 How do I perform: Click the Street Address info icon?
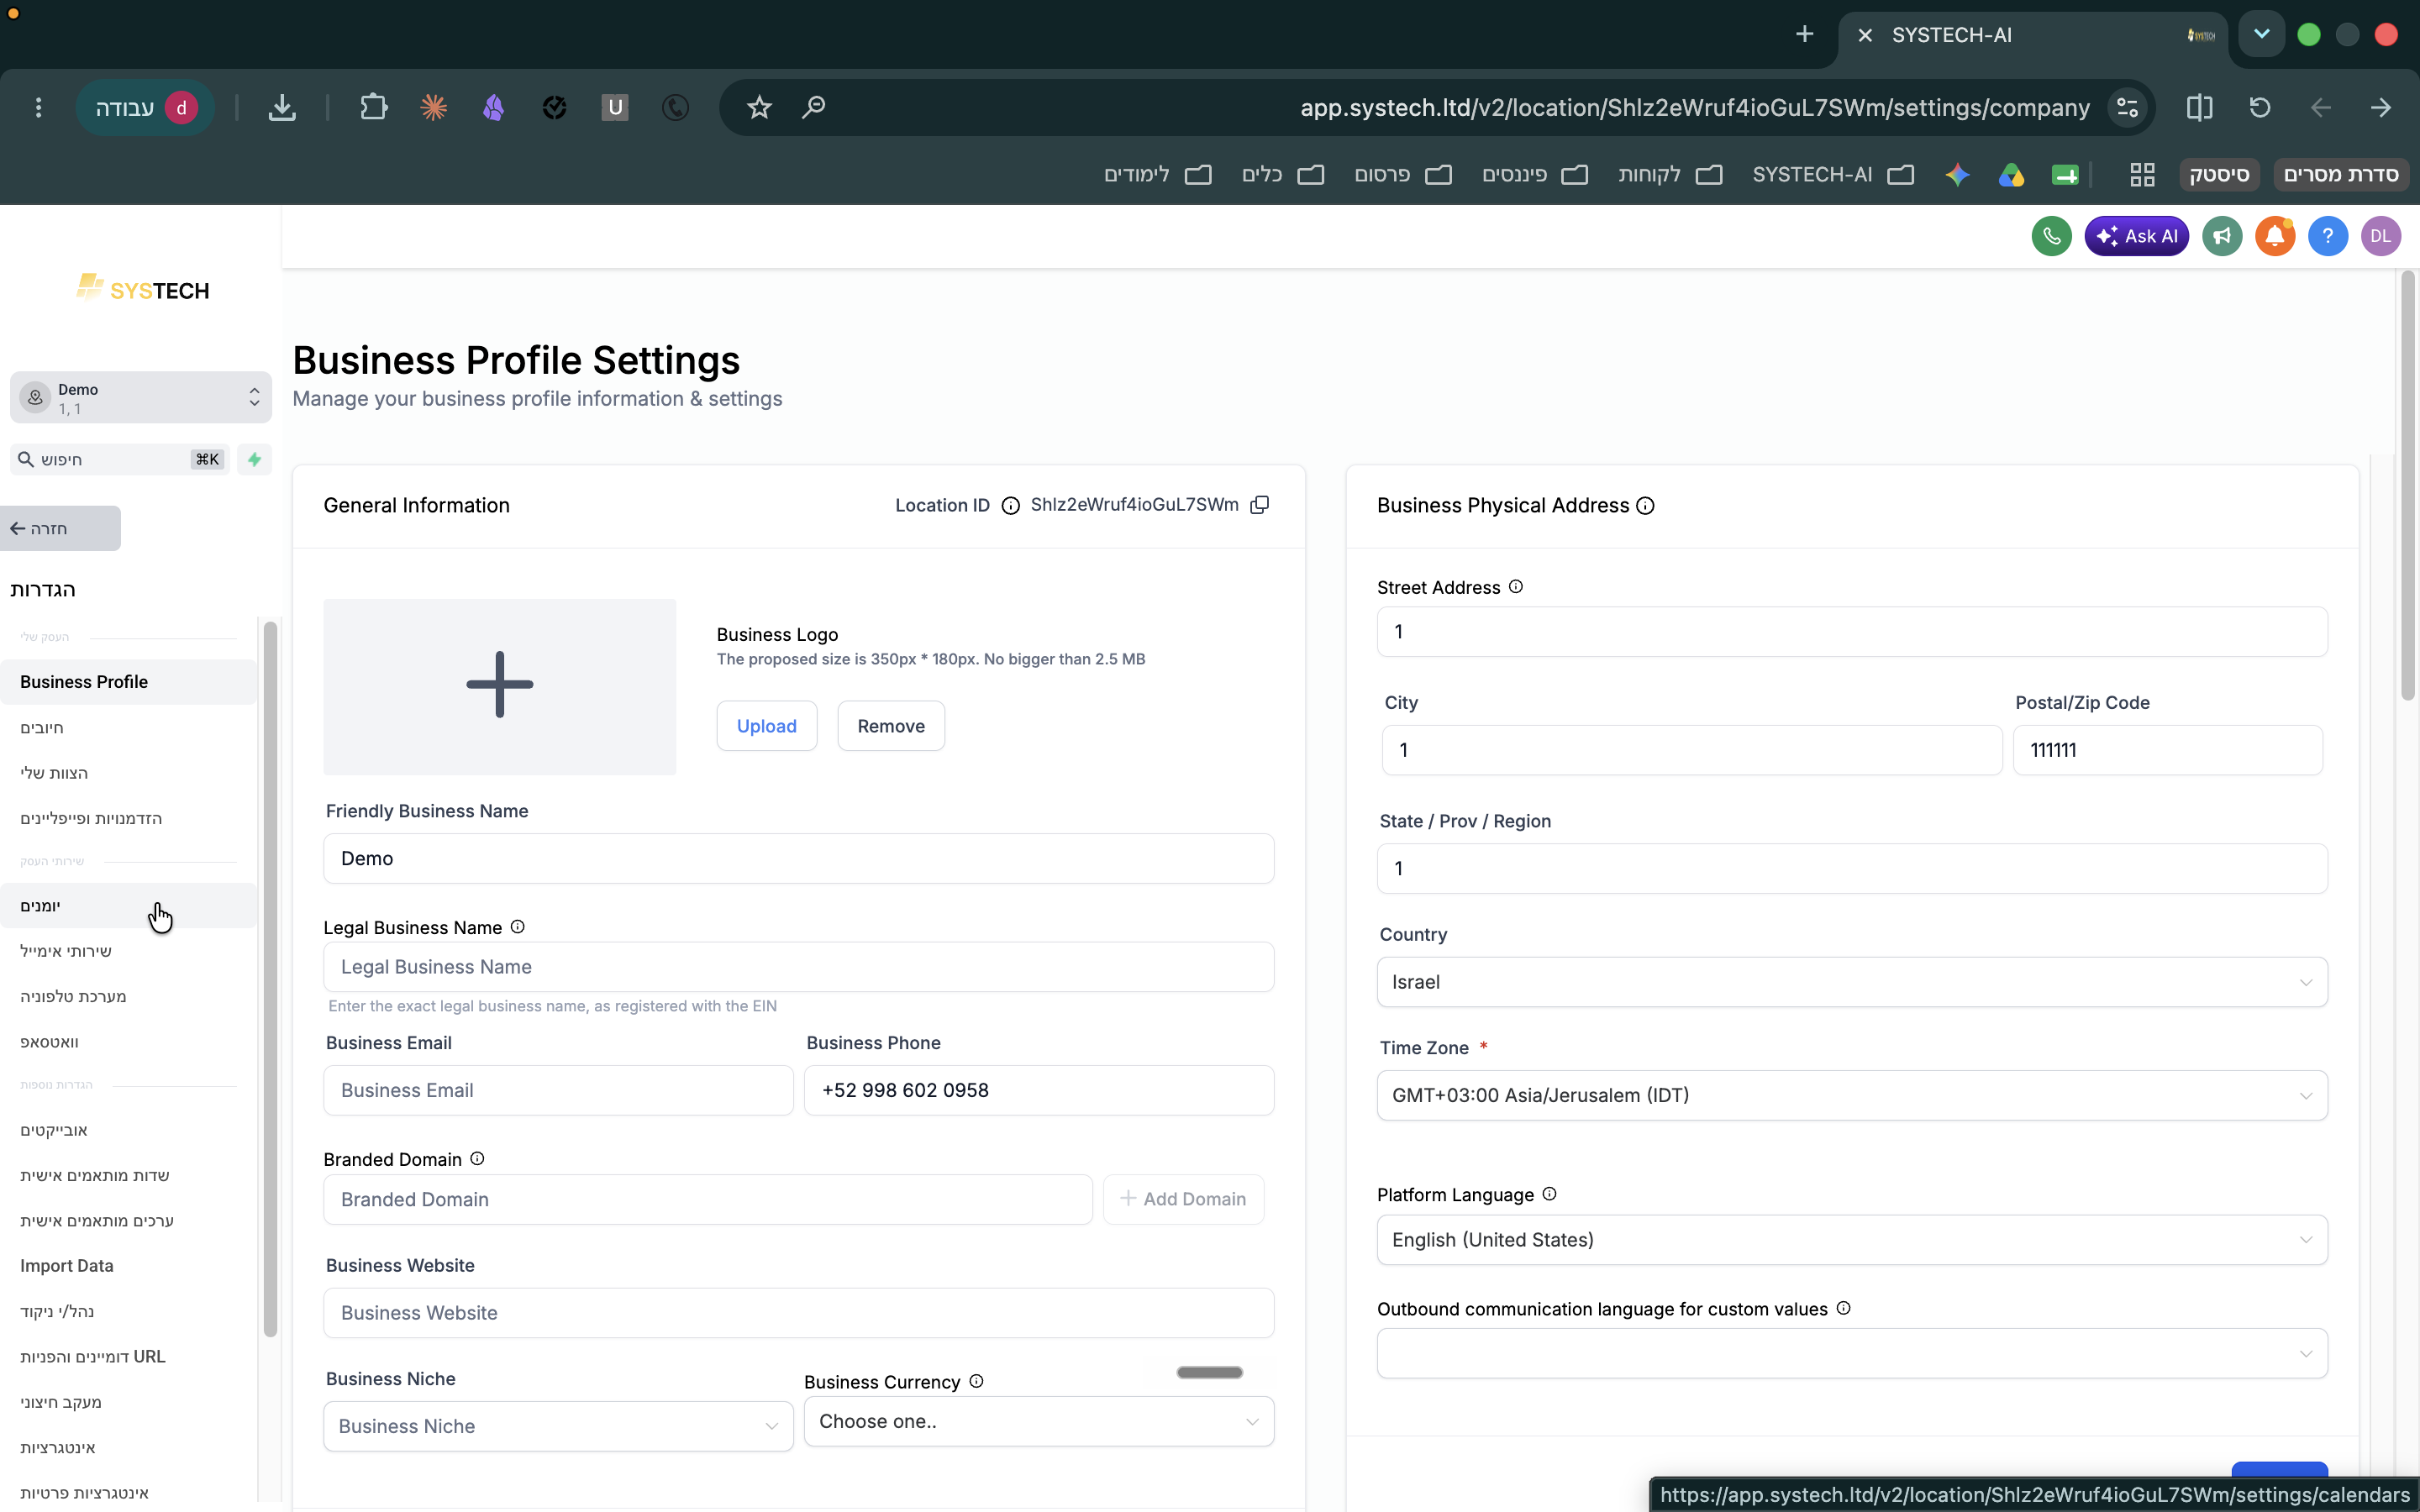(1516, 587)
